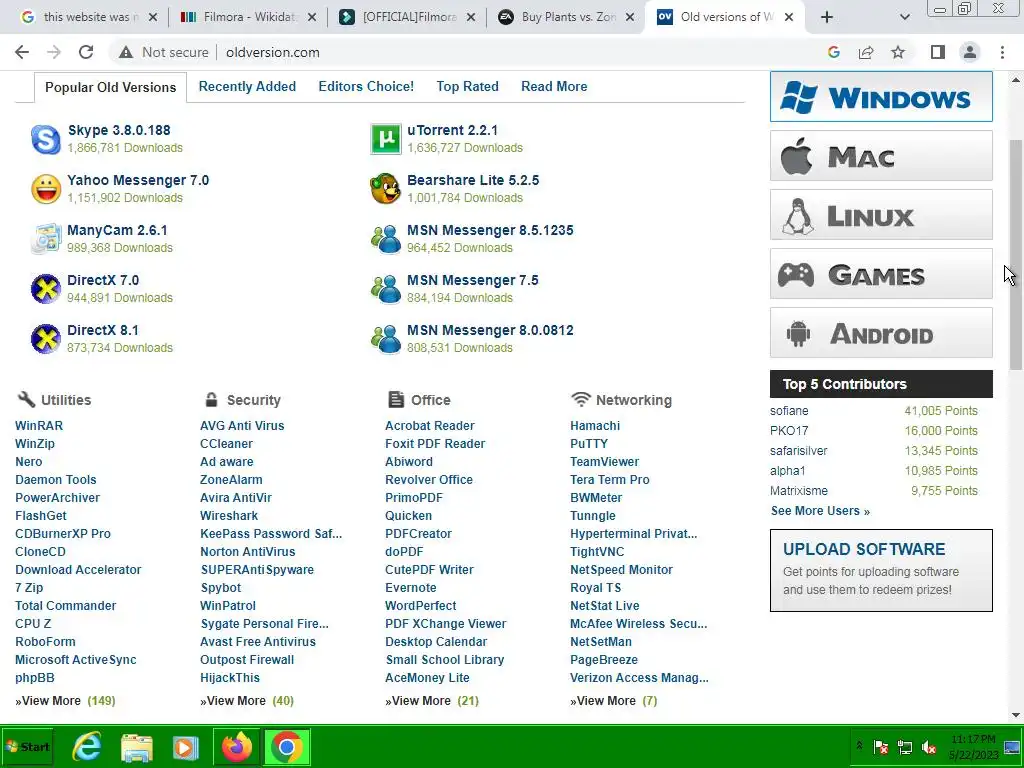Open the CCleaner link
Image resolution: width=1024 pixels, height=768 pixels.
[x=226, y=443]
